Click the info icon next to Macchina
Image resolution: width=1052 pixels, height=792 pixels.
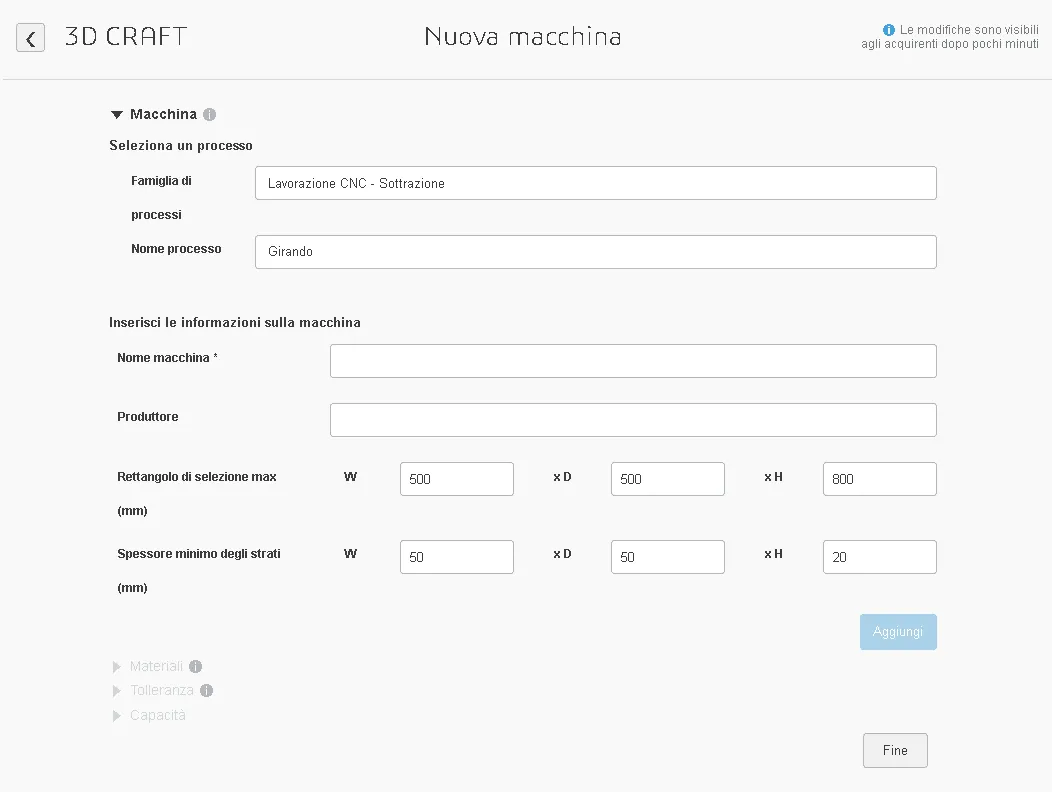[209, 115]
